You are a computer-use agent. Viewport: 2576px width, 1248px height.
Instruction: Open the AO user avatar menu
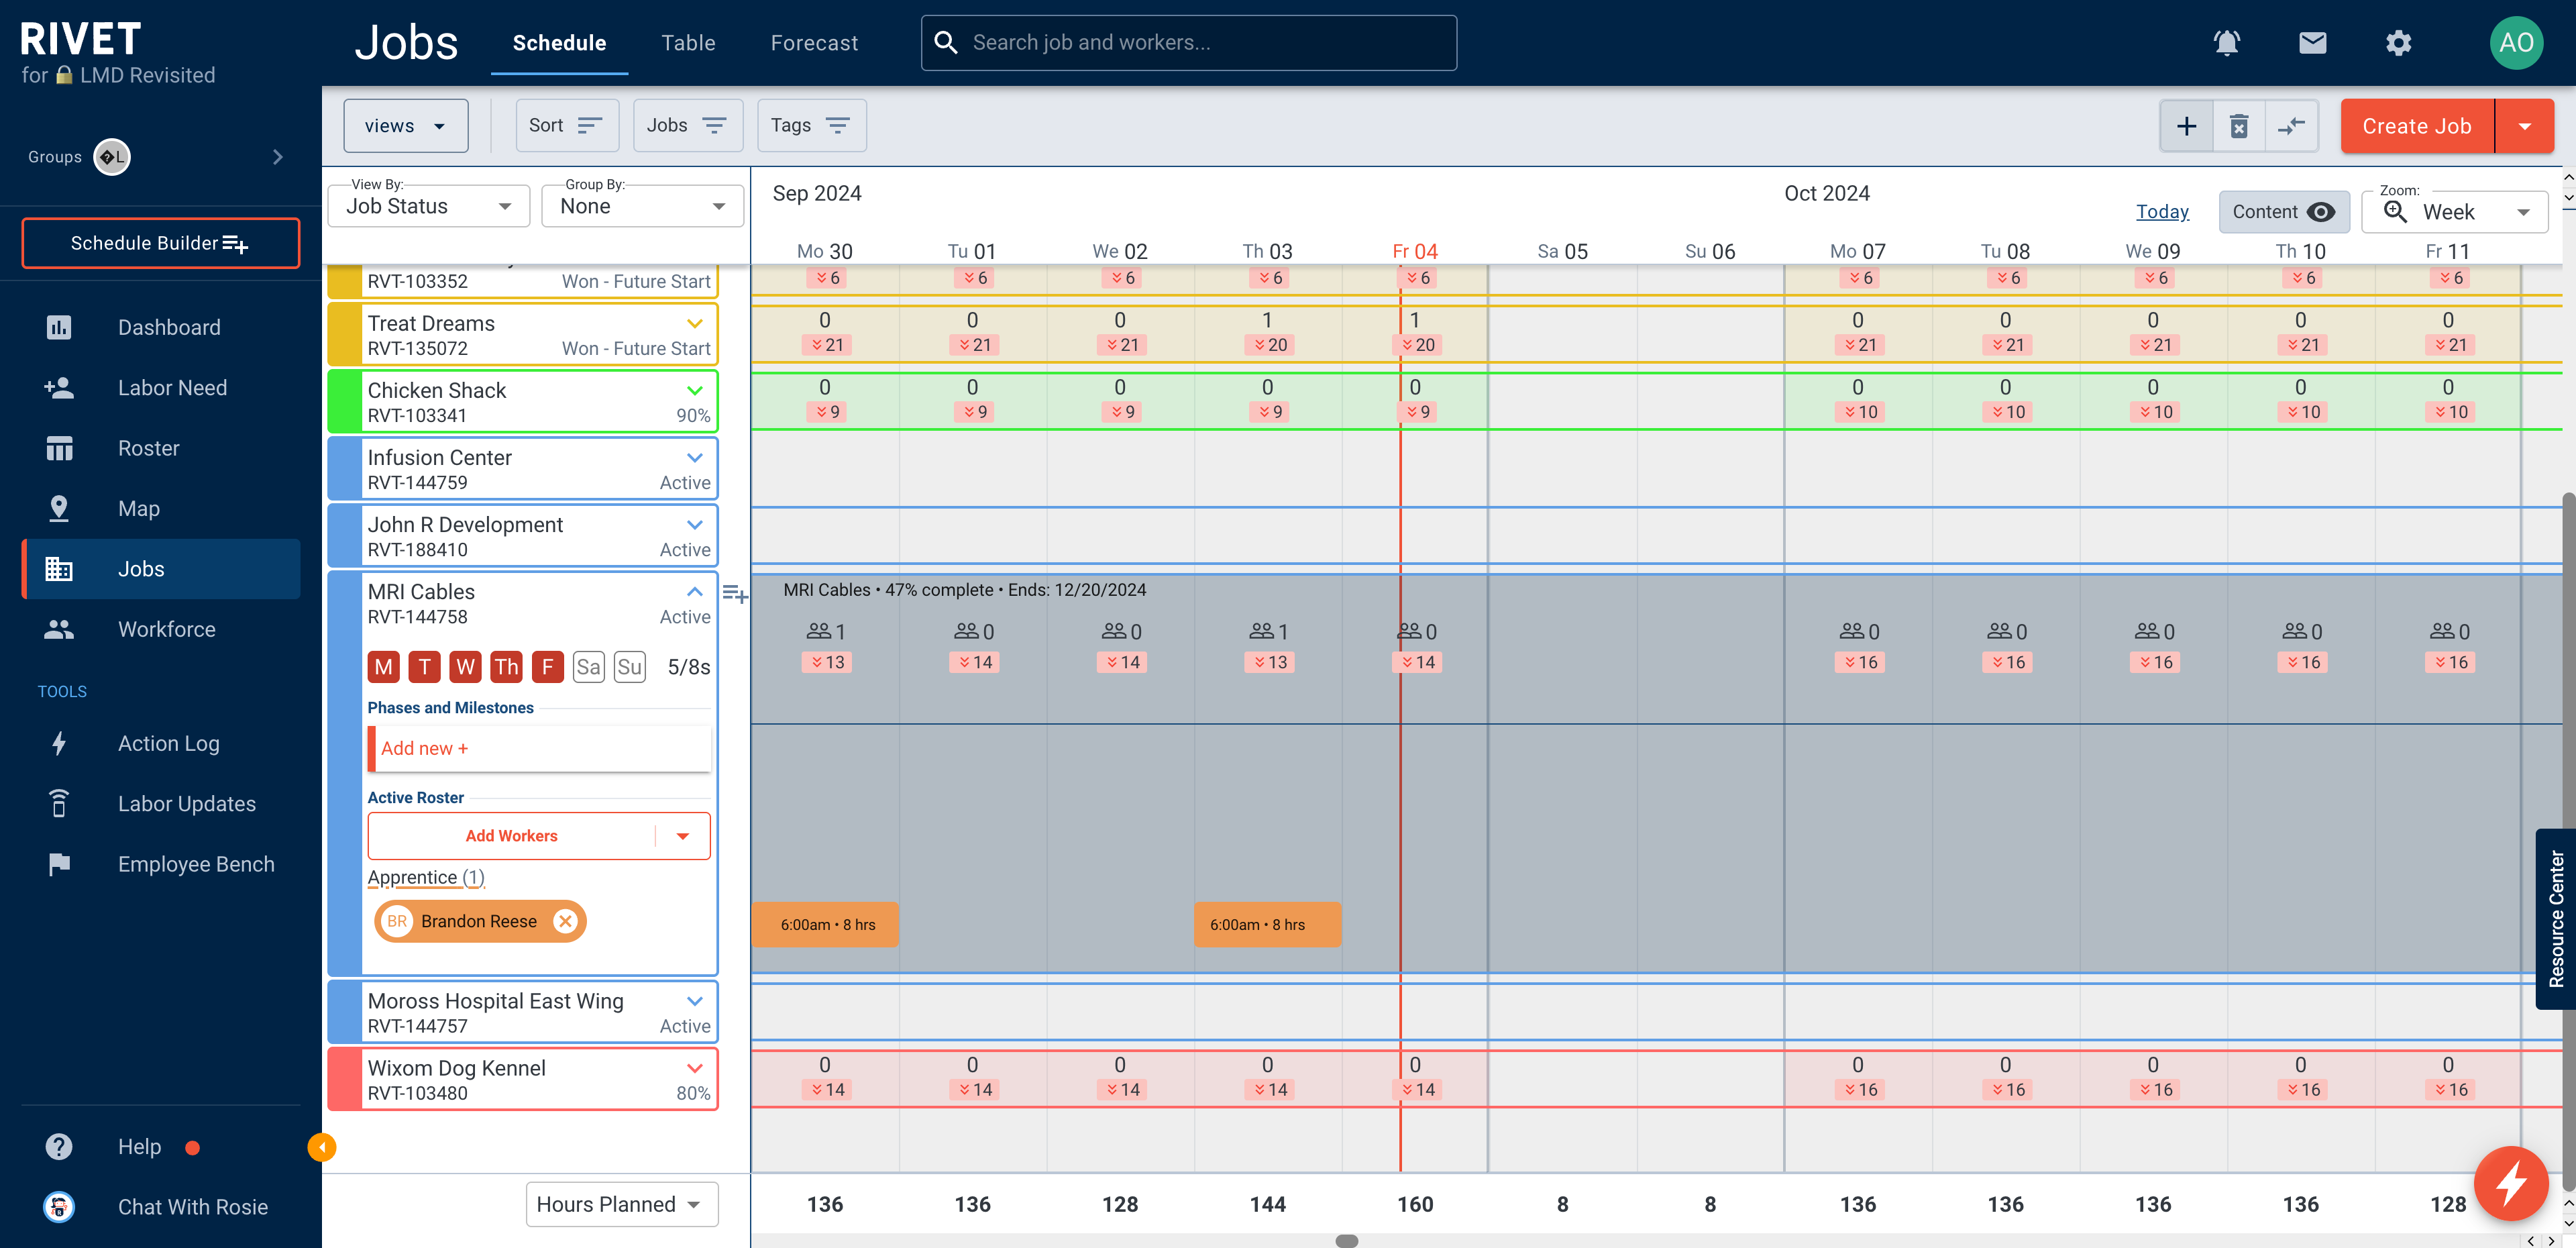click(x=2515, y=43)
